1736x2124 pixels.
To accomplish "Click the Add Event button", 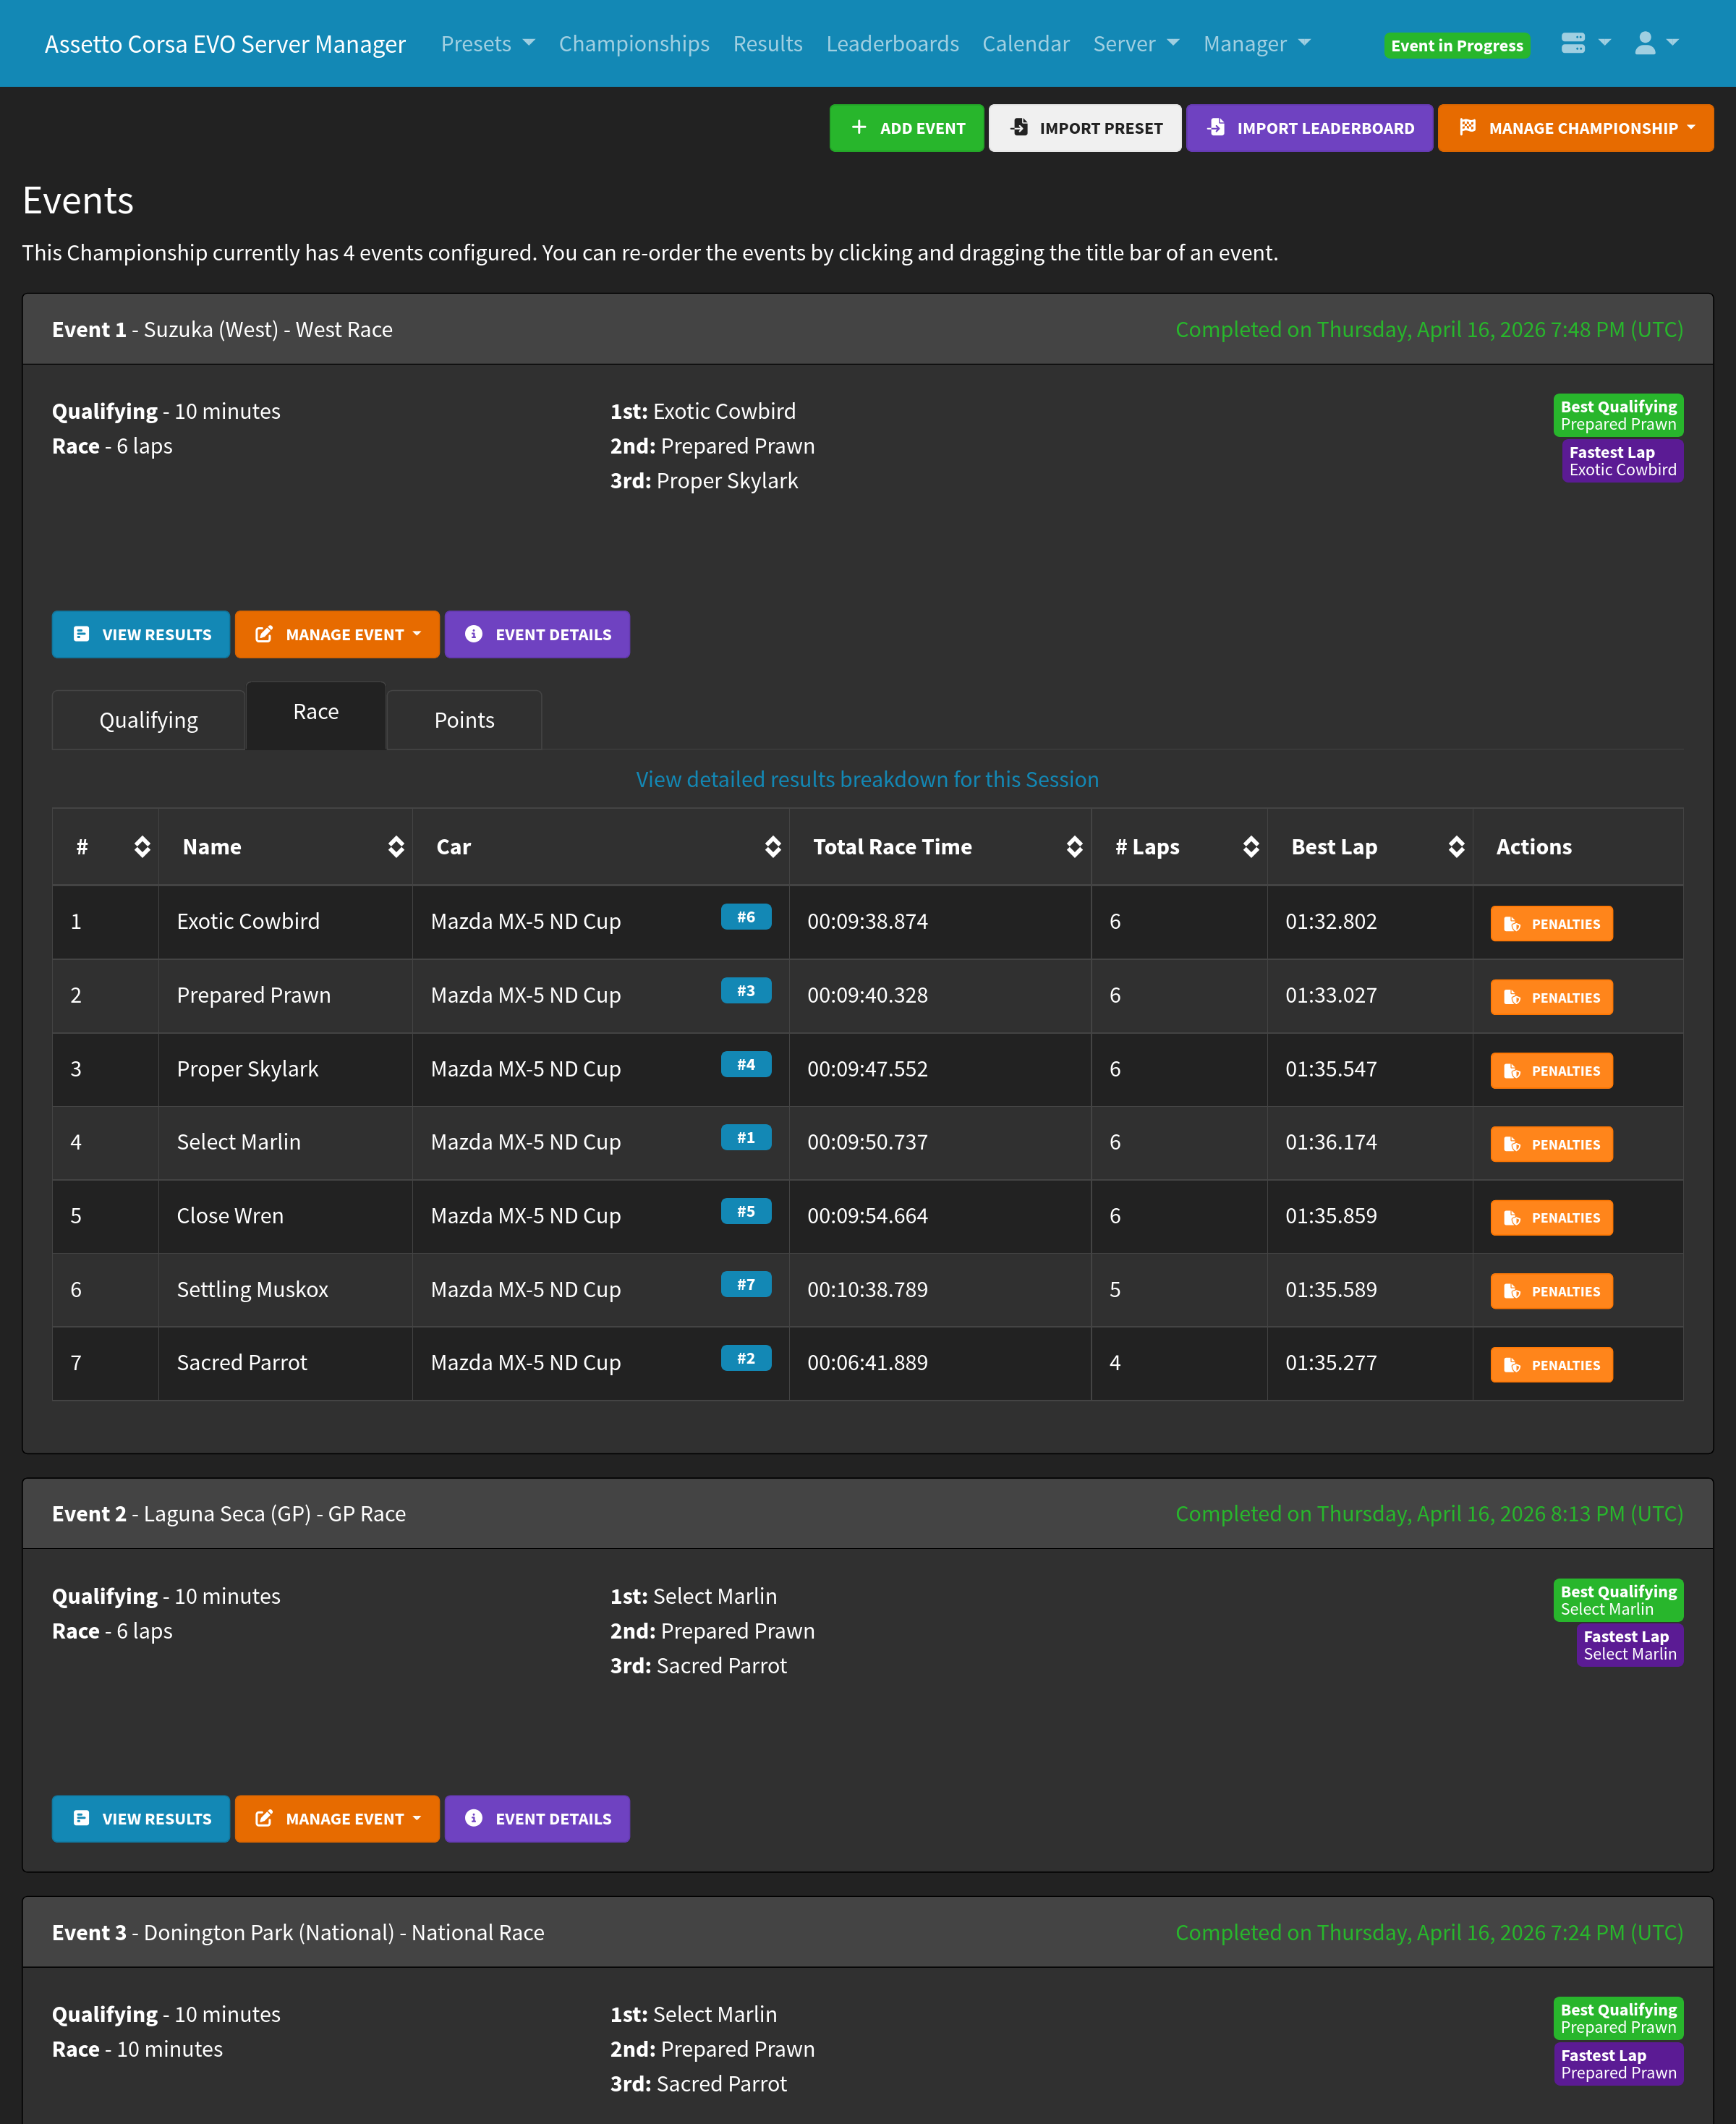I will tap(906, 128).
